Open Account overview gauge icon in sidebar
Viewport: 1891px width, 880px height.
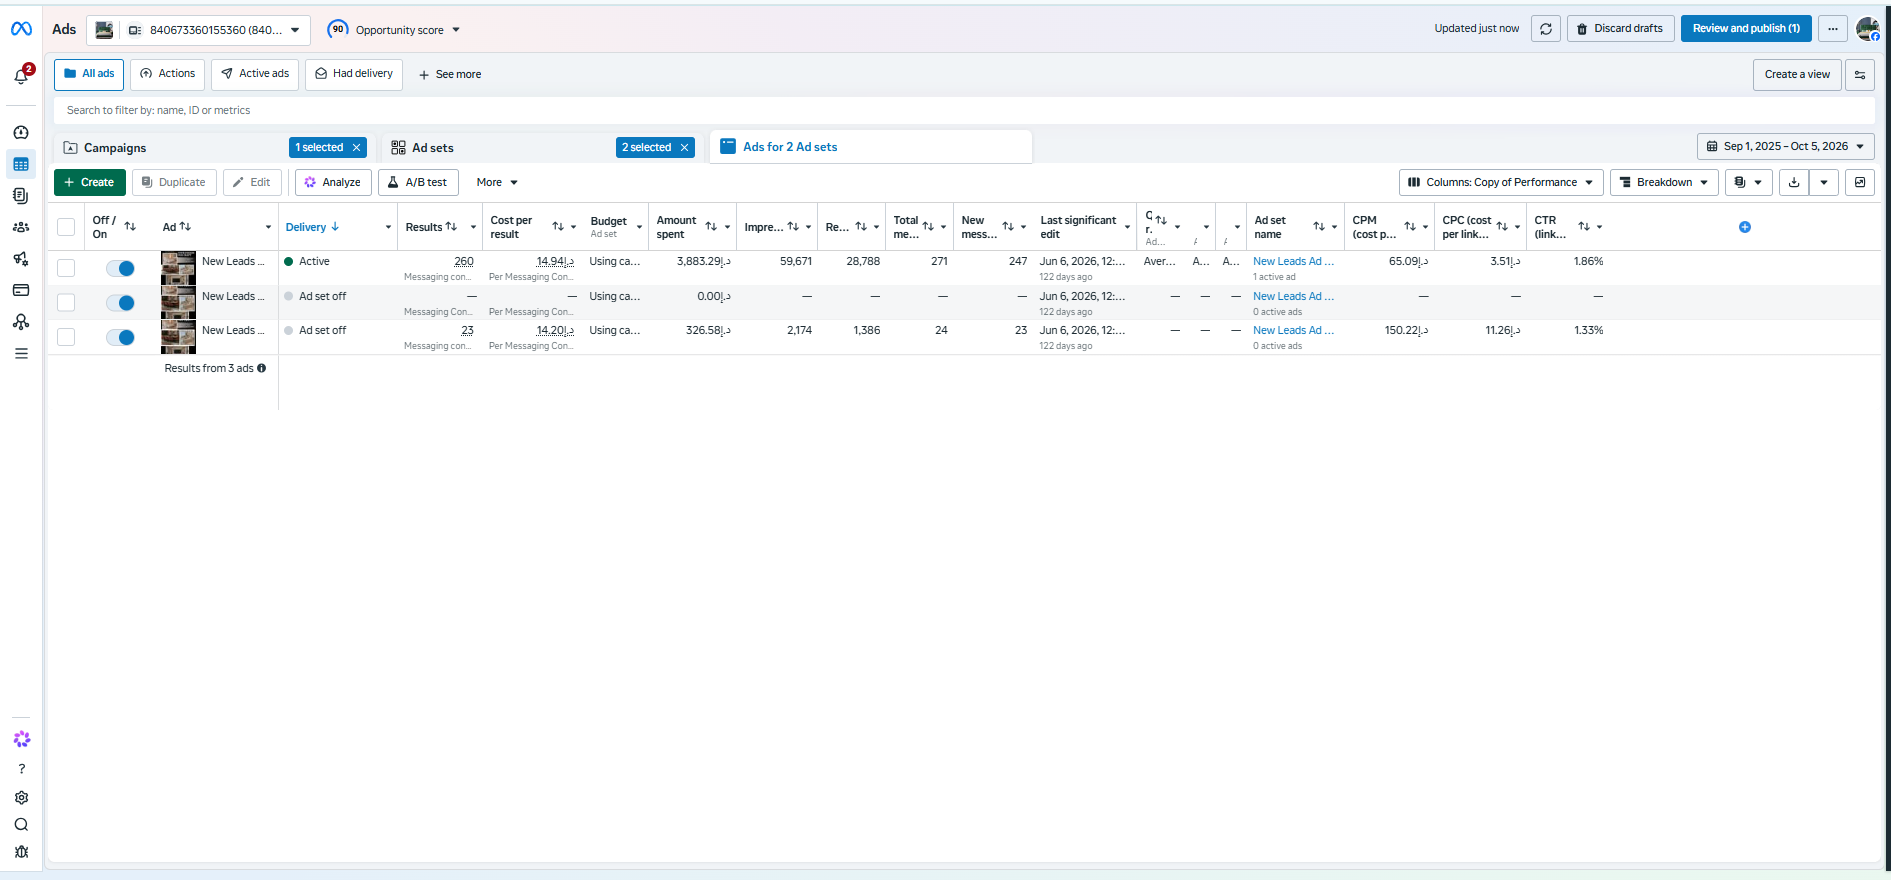click(21, 132)
